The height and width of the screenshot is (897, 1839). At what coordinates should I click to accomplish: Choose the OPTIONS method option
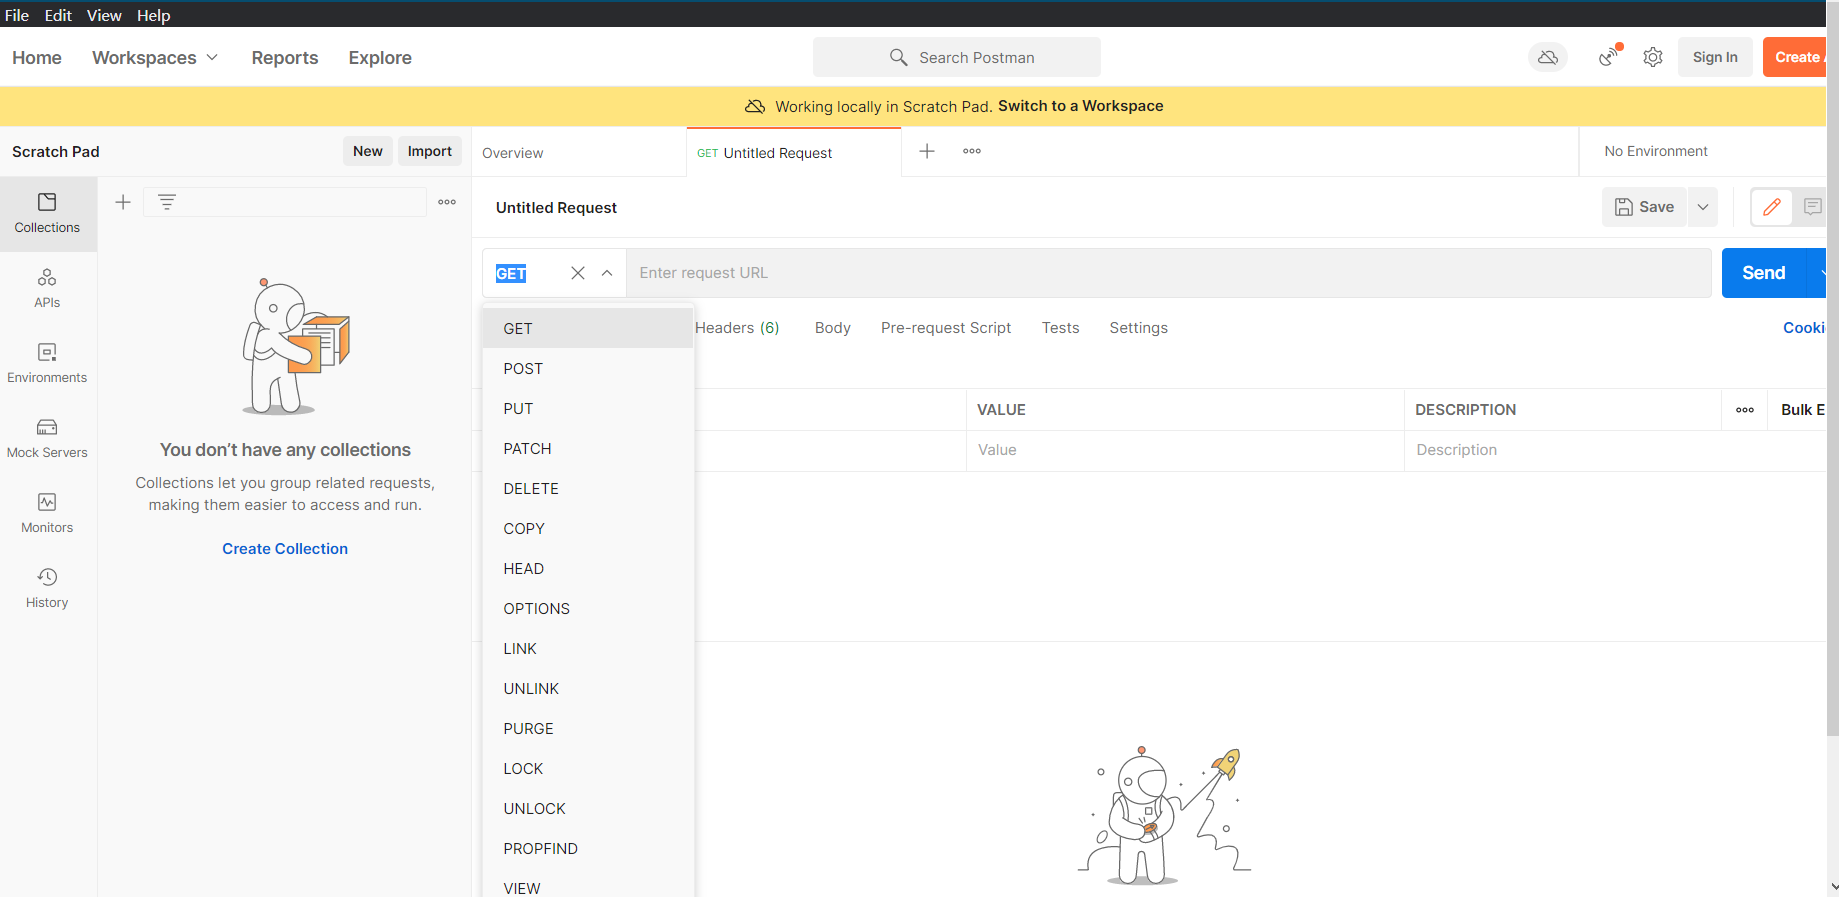pos(588,609)
